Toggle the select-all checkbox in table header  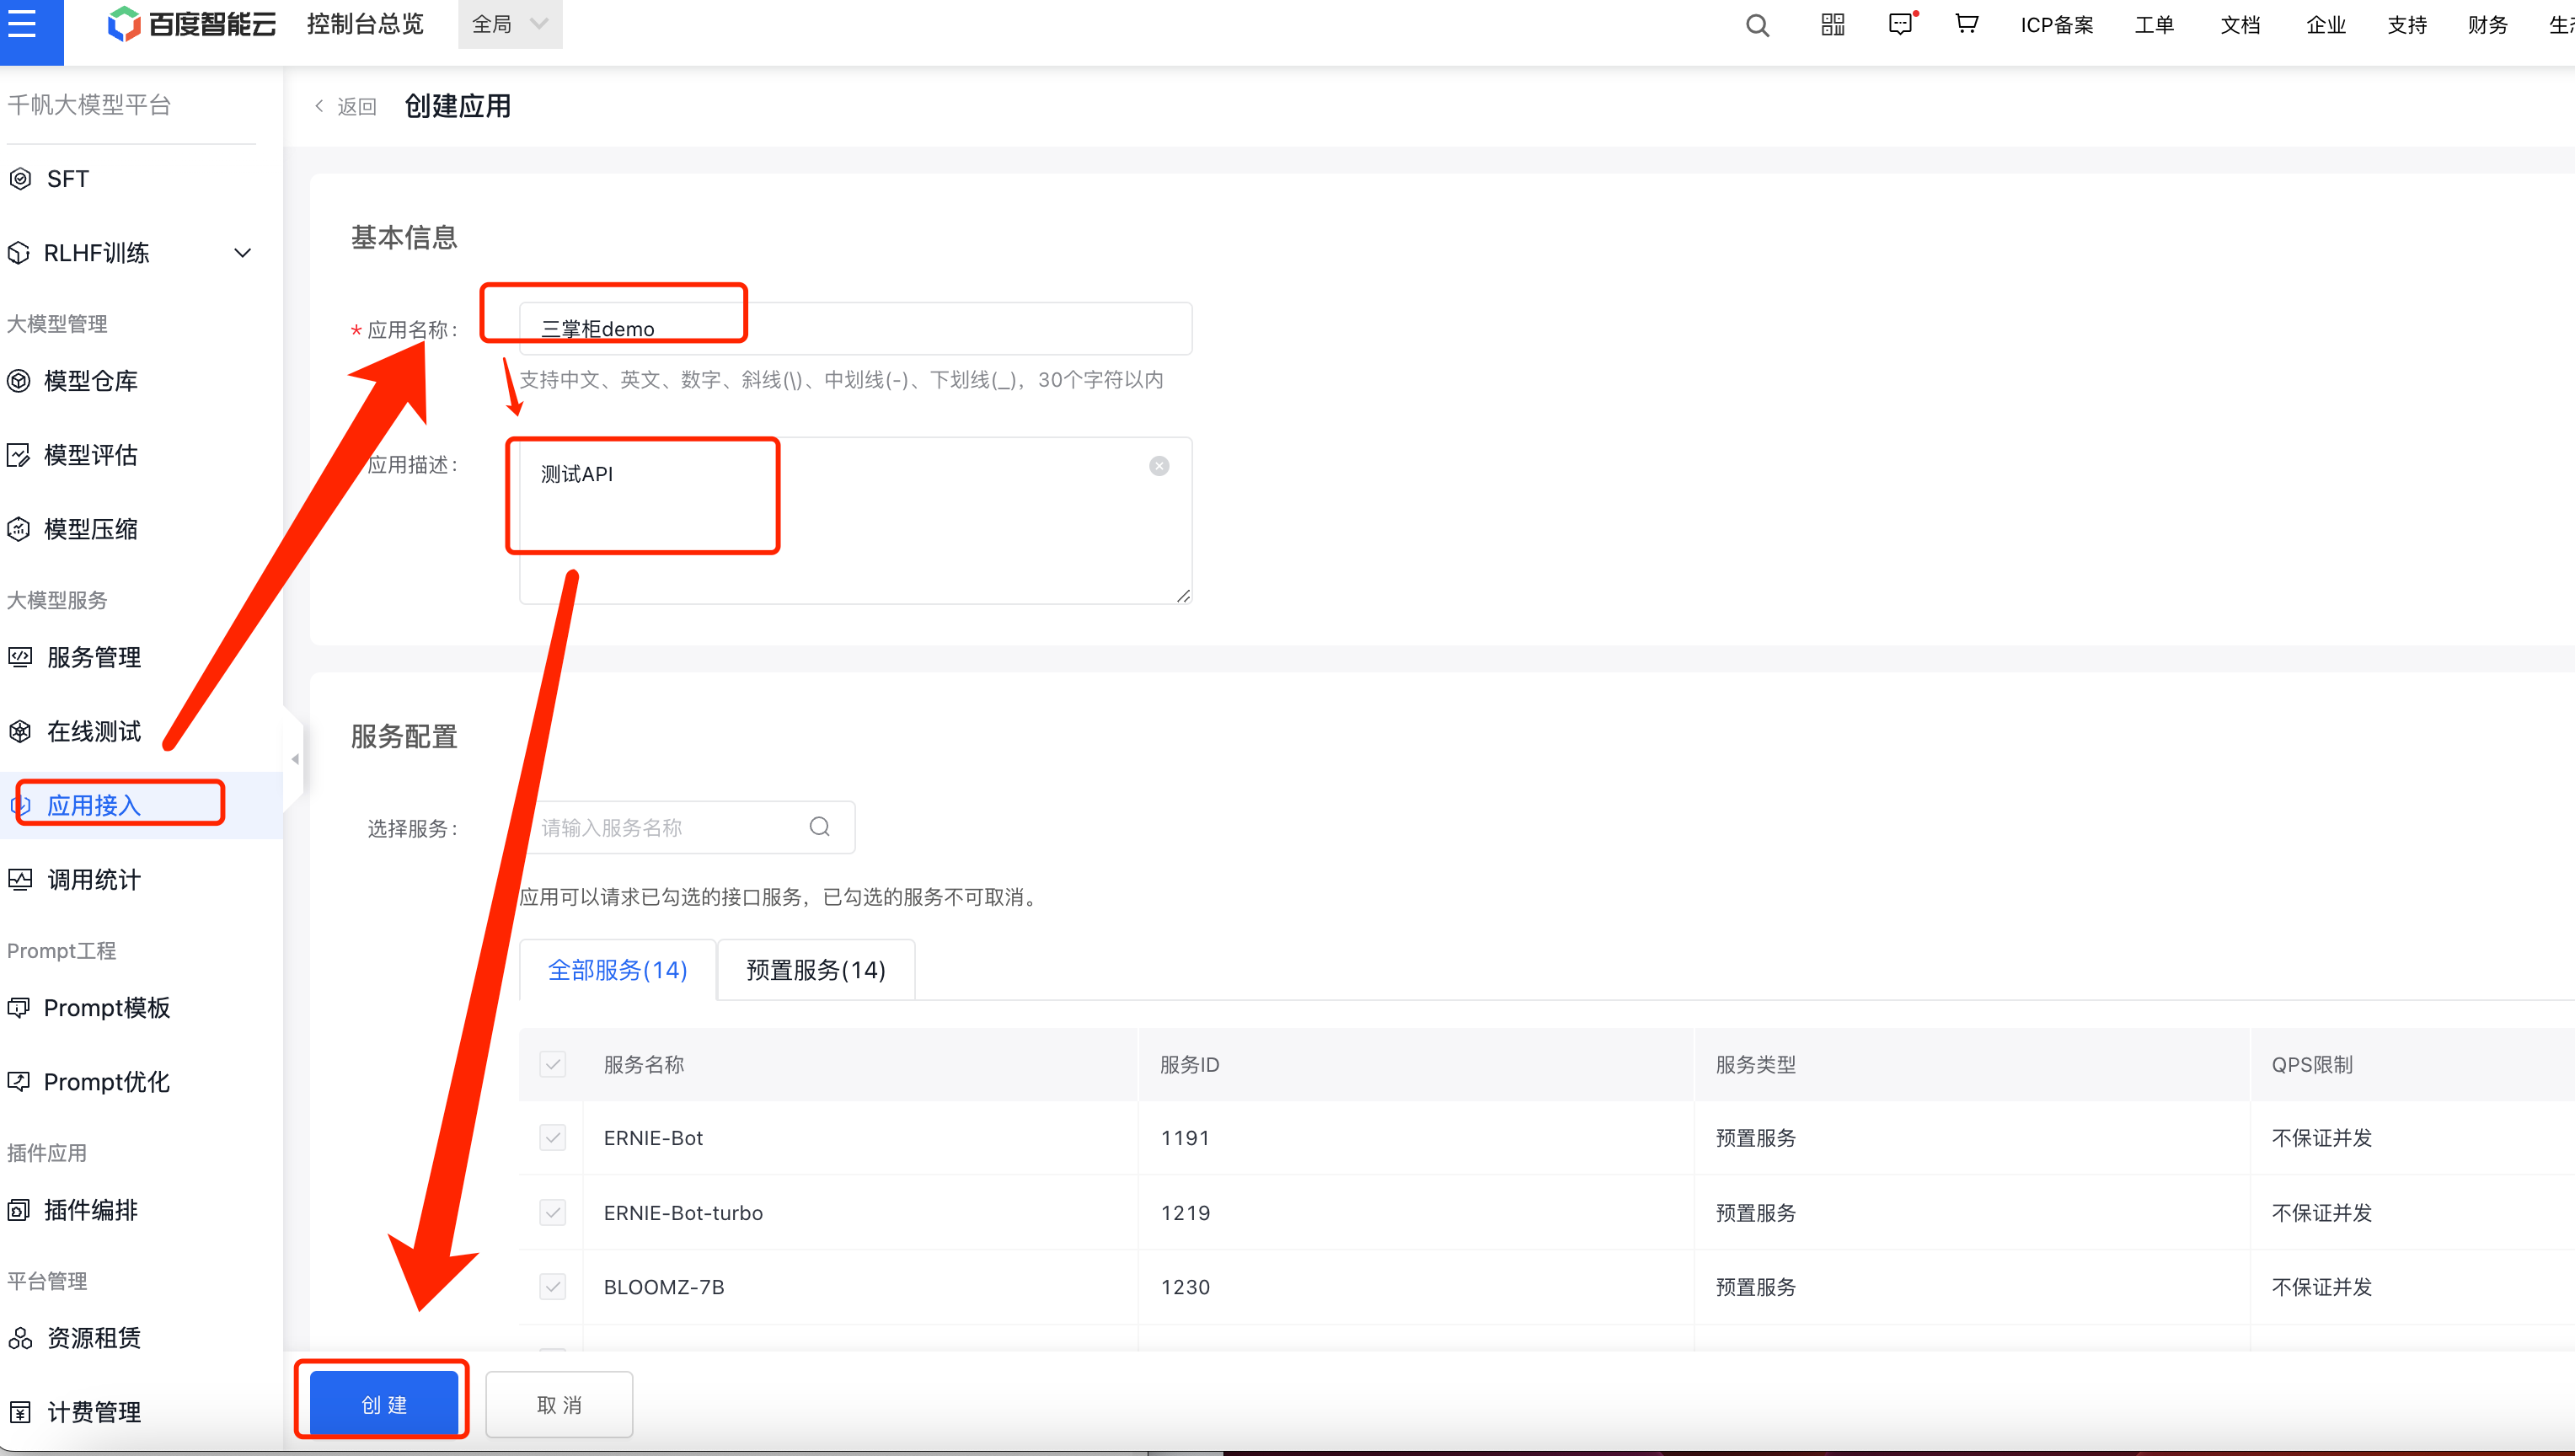point(553,1064)
